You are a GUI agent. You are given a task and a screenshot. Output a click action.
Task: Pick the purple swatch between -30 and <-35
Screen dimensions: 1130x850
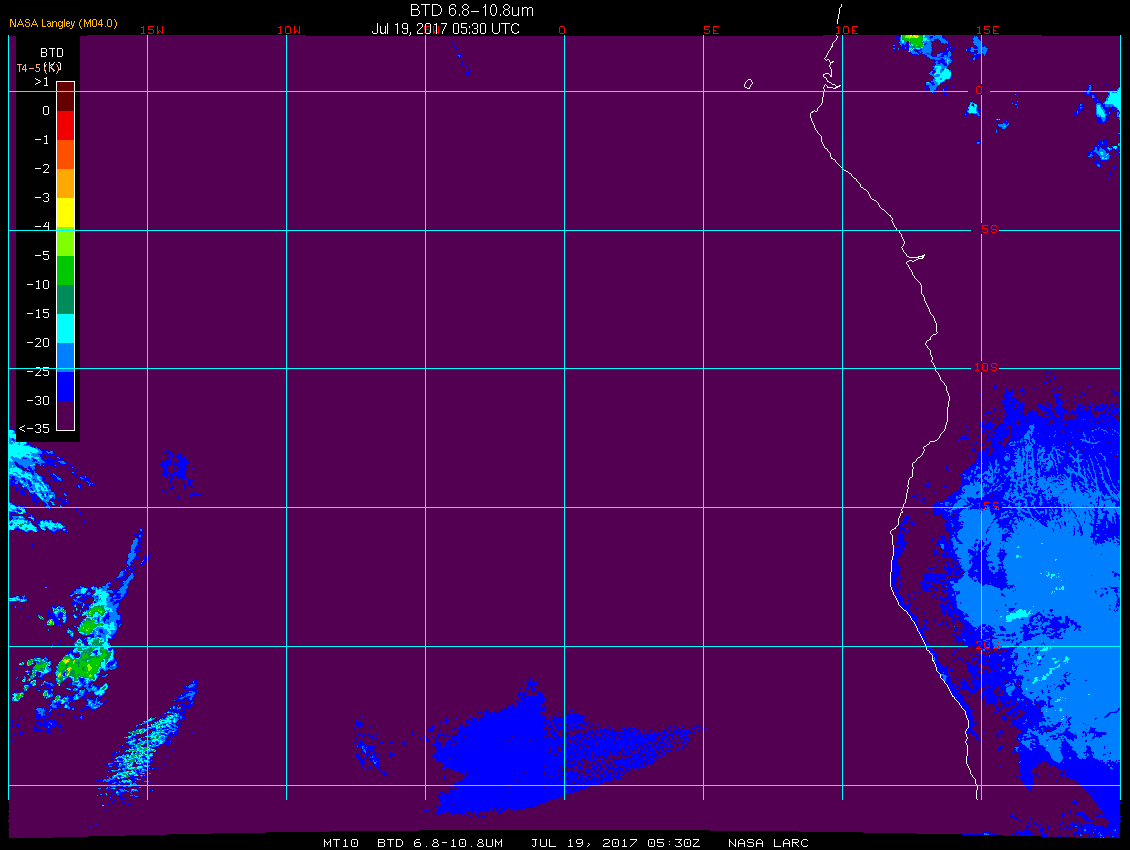(66, 415)
